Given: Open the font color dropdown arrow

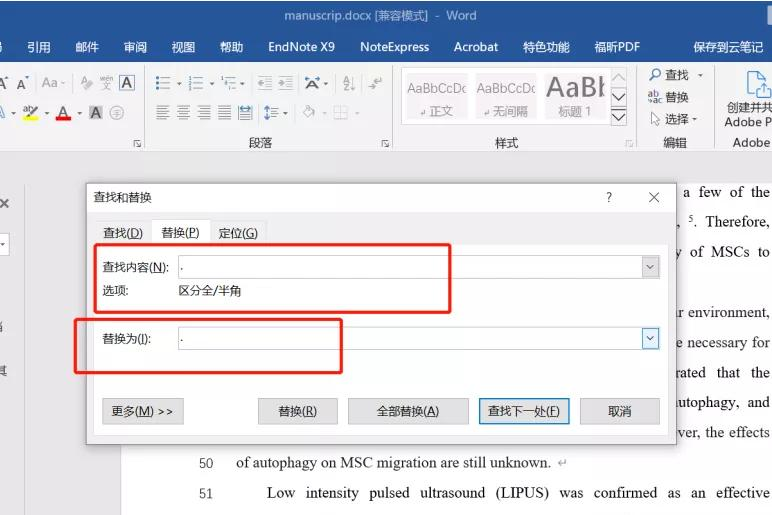Looking at the screenshot, I should coord(80,113).
